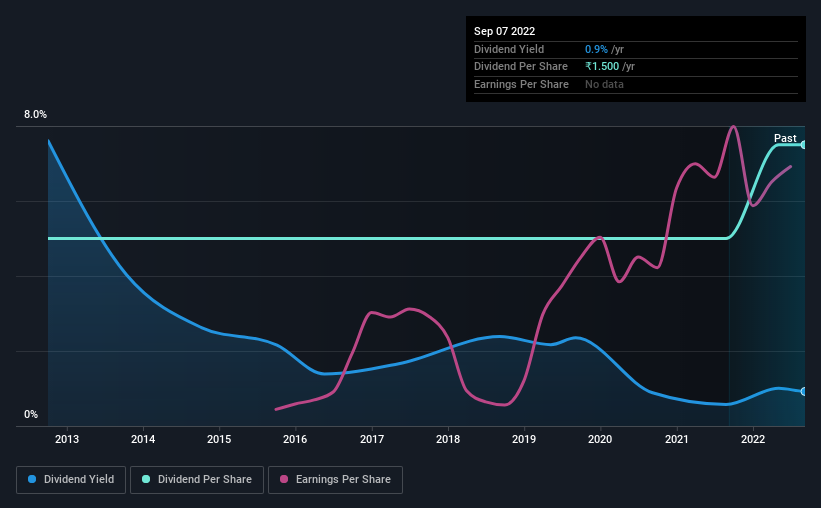Toggle the Dividend Per Share legend button
This screenshot has width=821, height=508.
(197, 480)
